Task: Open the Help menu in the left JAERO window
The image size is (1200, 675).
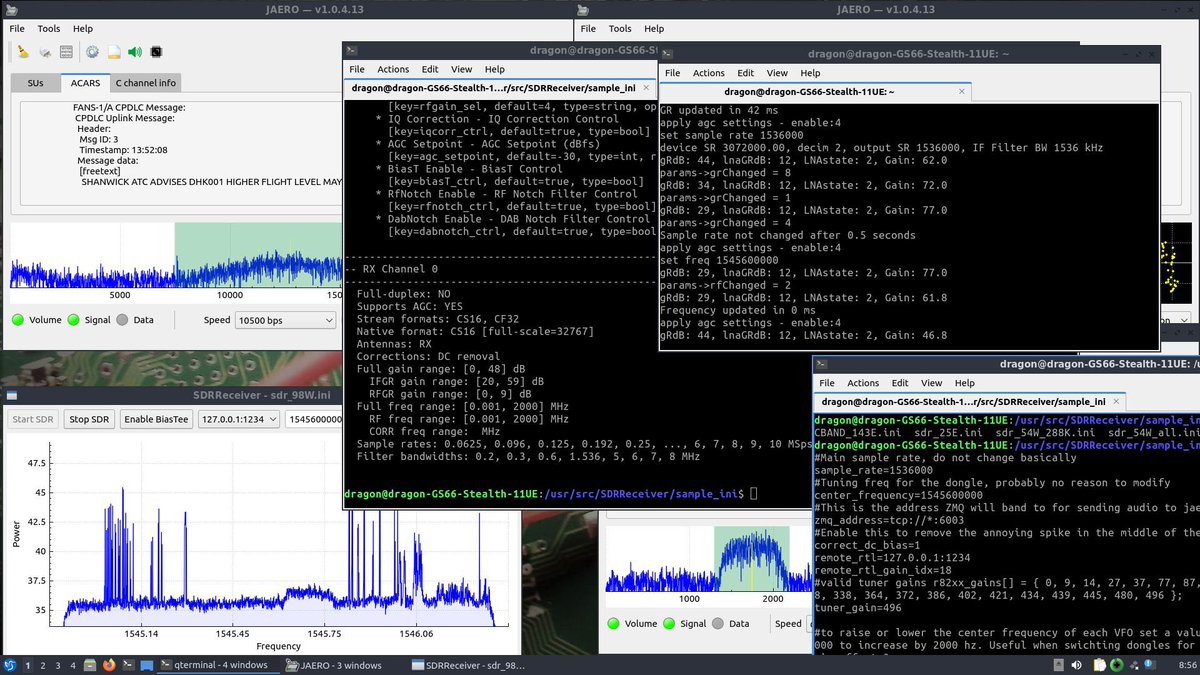Action: pyautogui.click(x=83, y=29)
